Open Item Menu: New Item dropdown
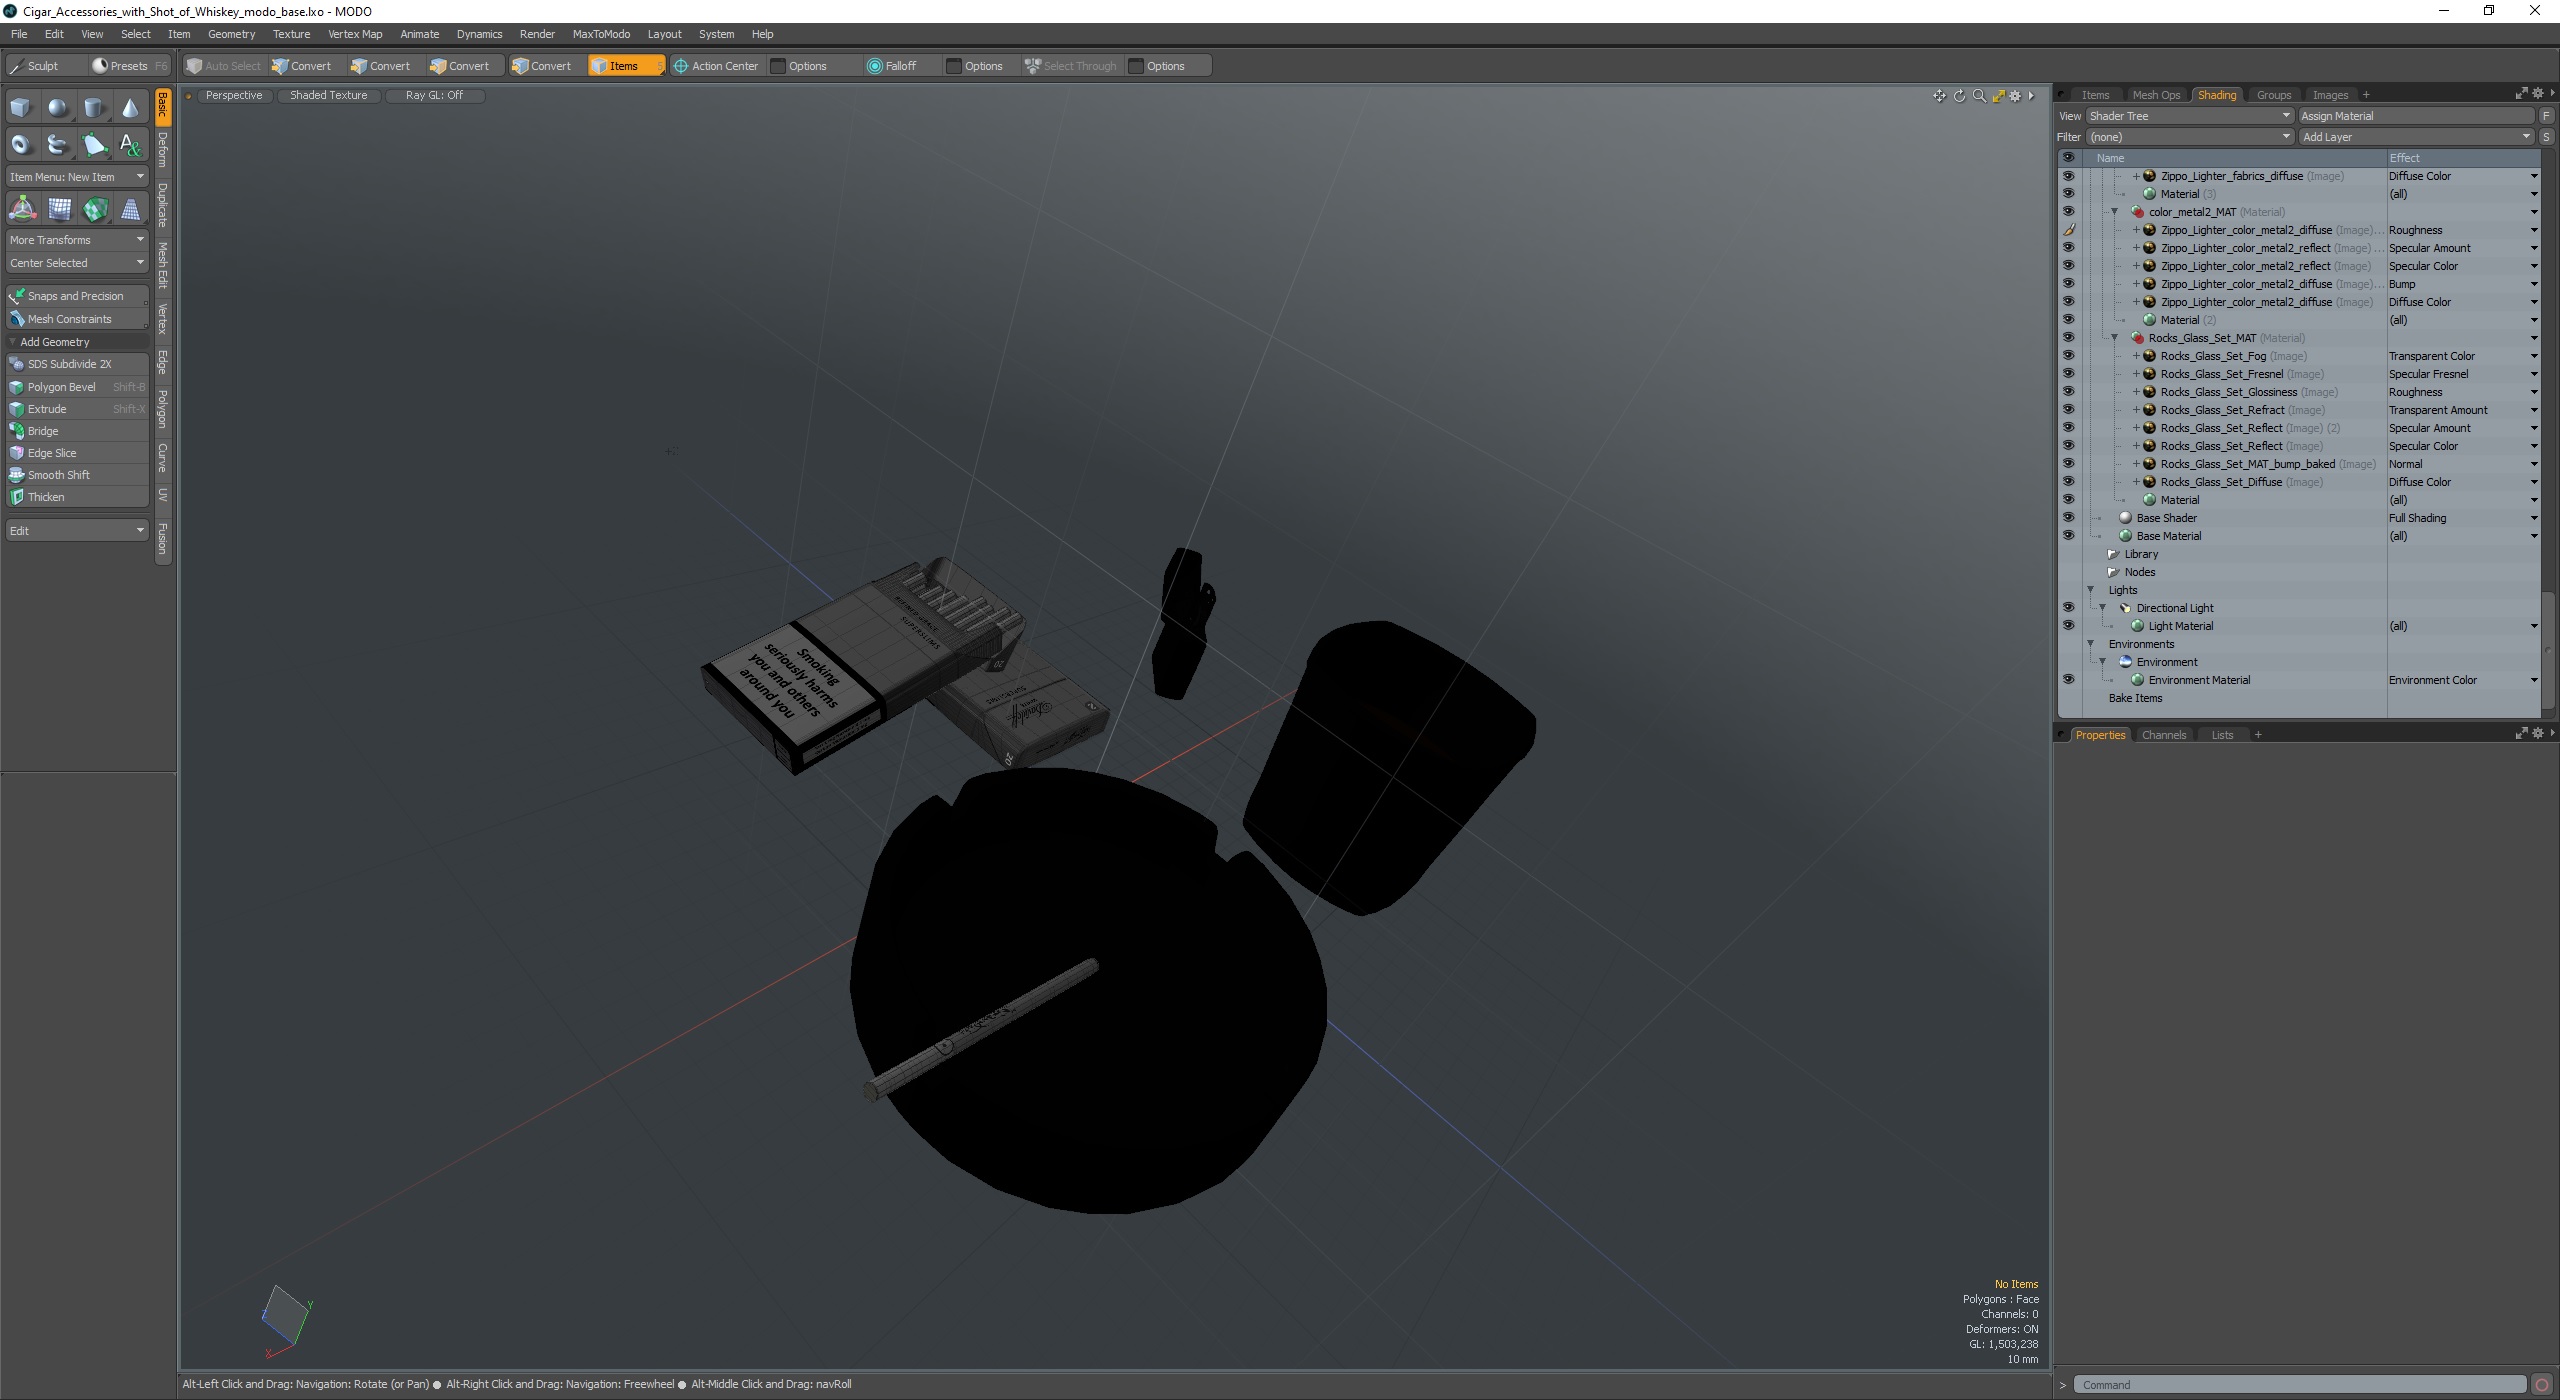This screenshot has width=2560, height=1400. (77, 177)
